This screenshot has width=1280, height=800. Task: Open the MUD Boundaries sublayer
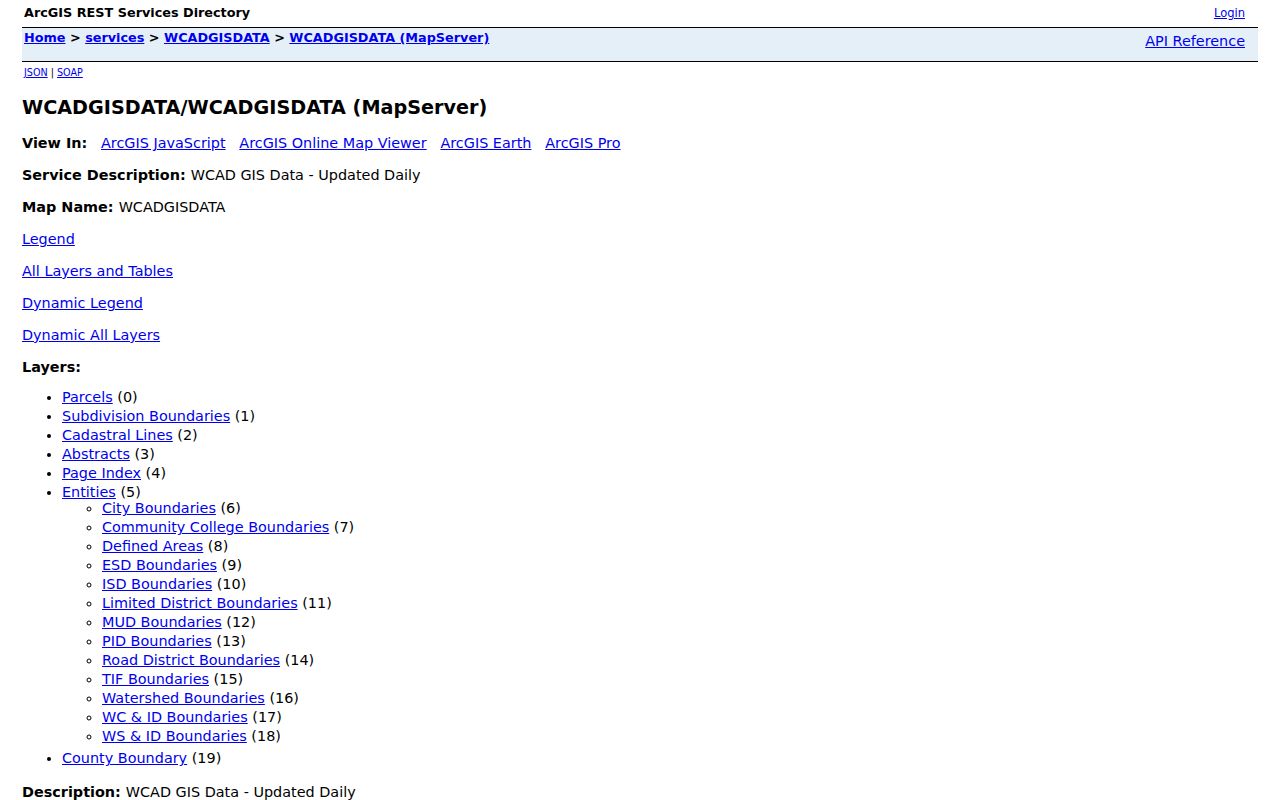tap(162, 622)
